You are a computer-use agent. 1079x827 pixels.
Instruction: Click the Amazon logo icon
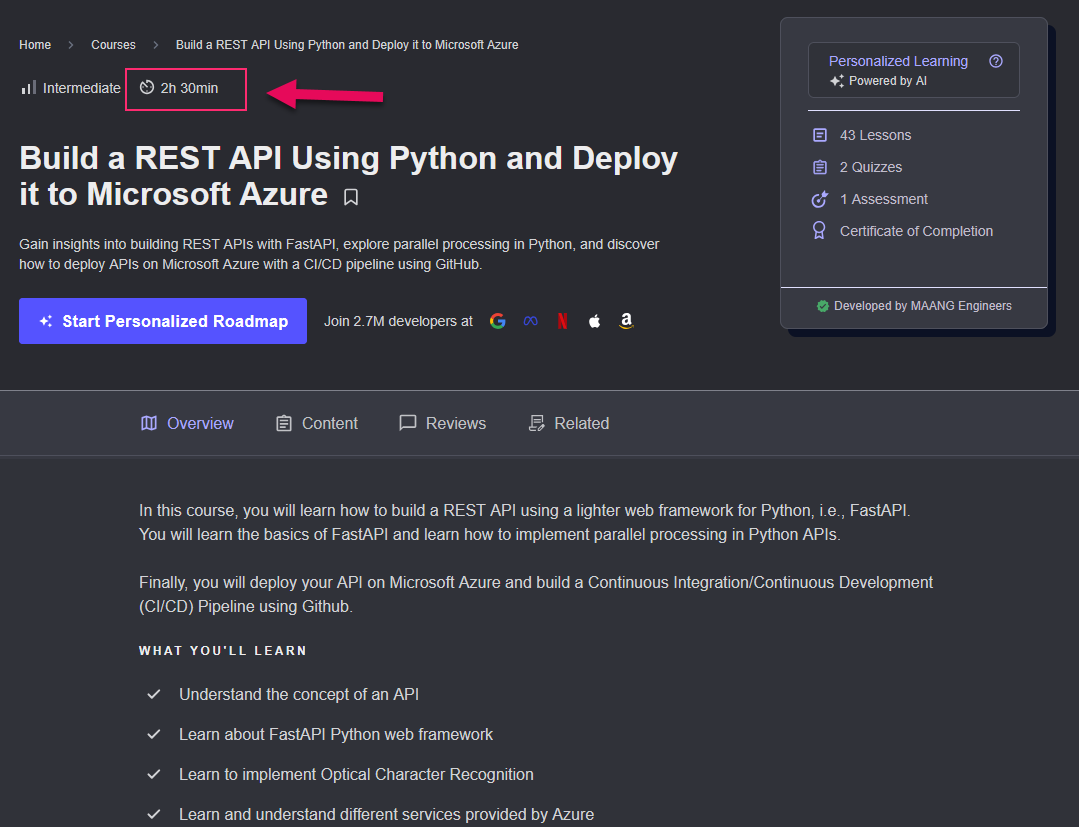626,321
